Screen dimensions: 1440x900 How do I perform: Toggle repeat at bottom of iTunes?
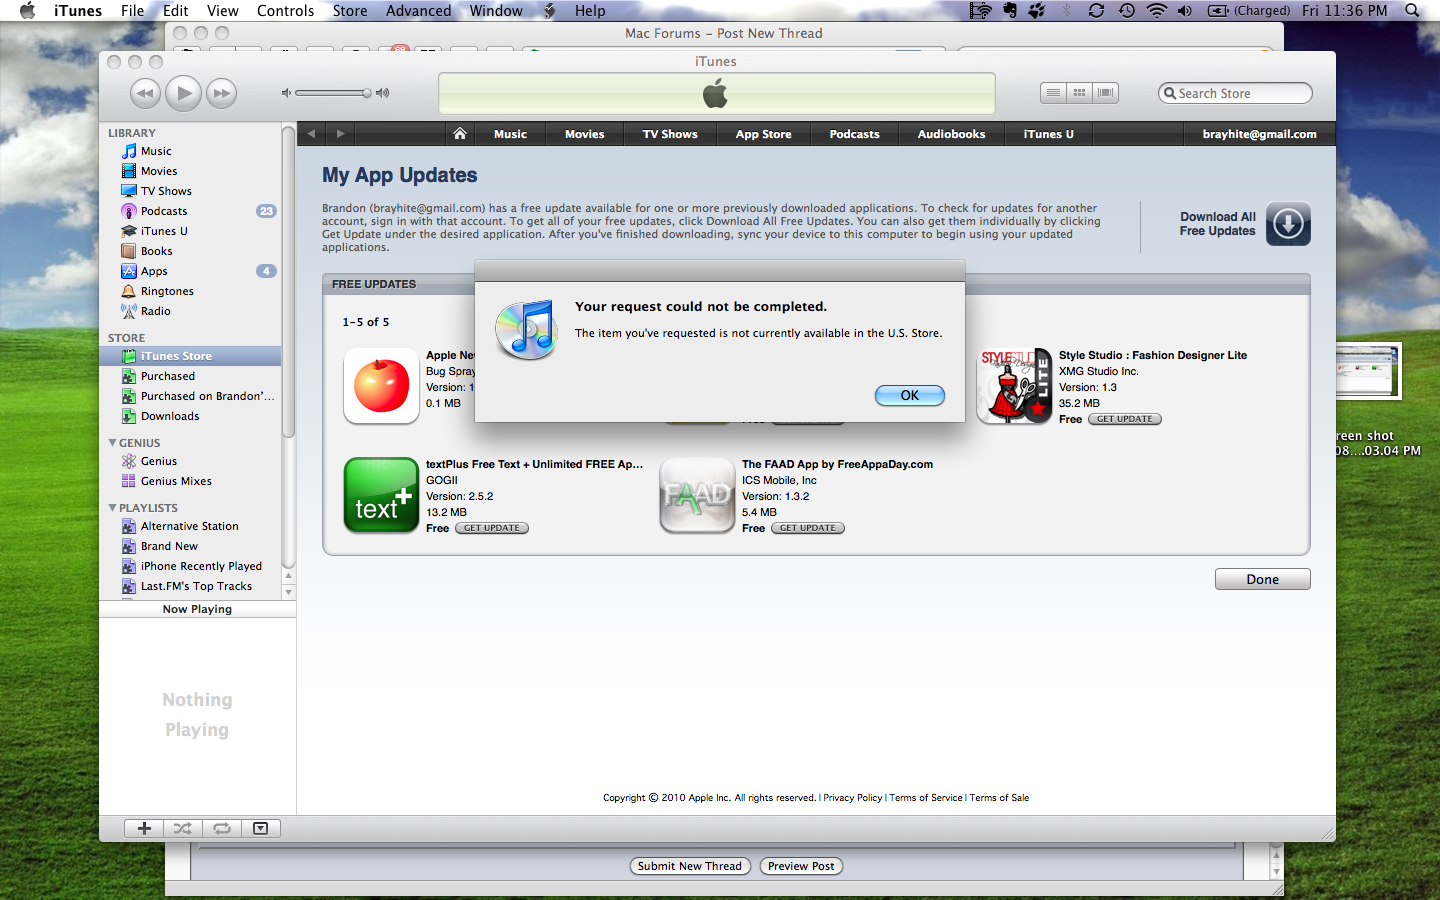click(222, 828)
